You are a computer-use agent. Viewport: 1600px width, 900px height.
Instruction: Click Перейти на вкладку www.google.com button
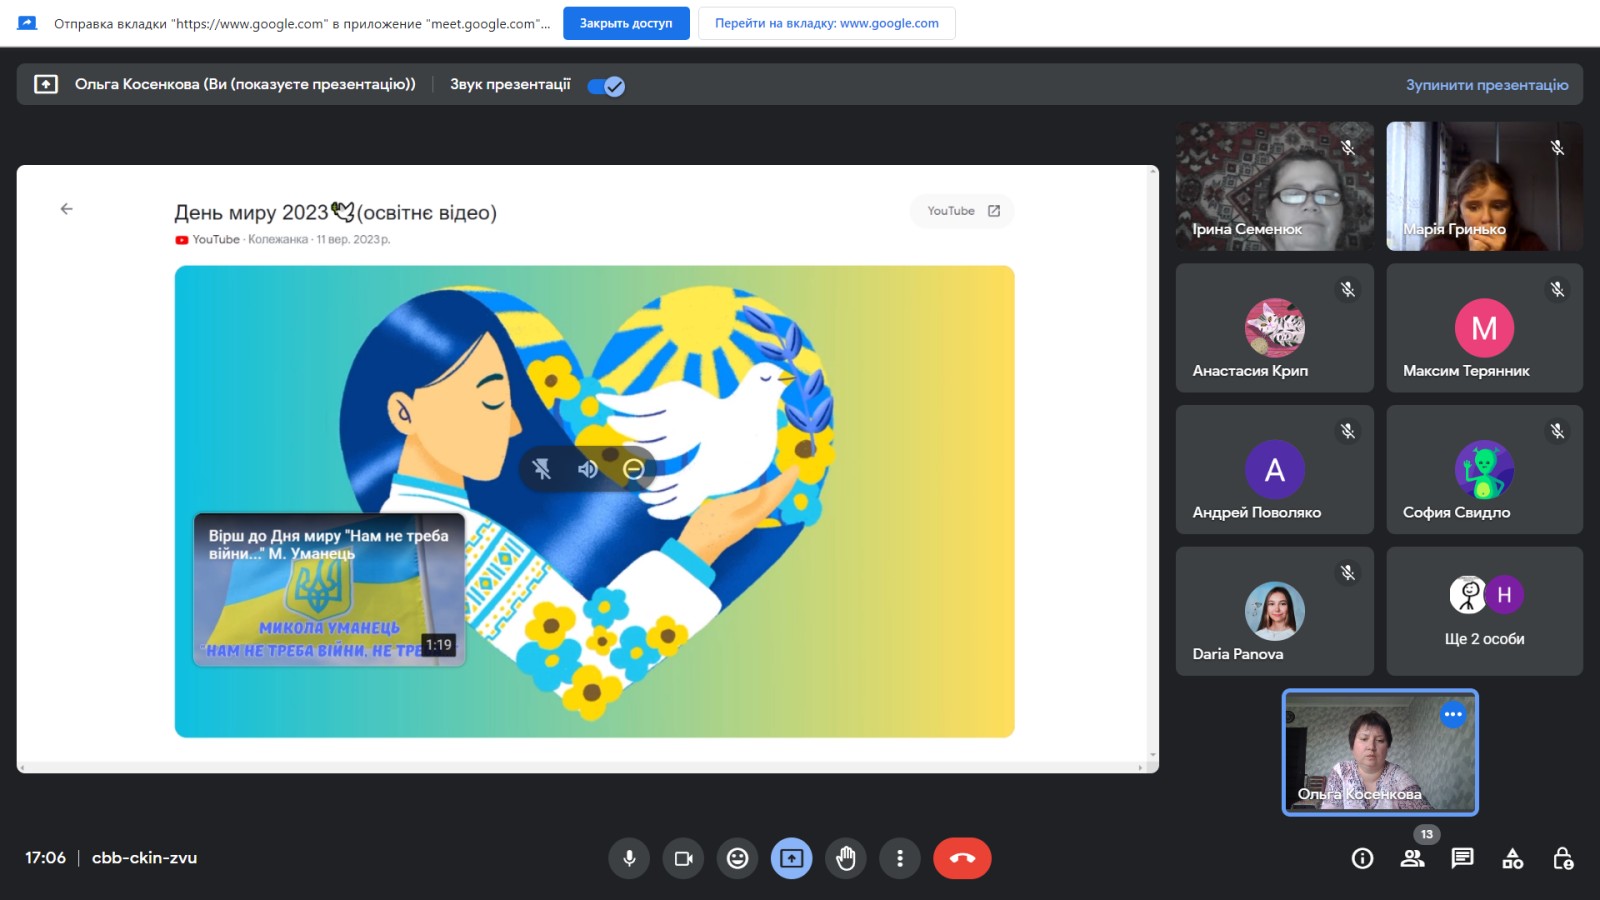tap(826, 23)
